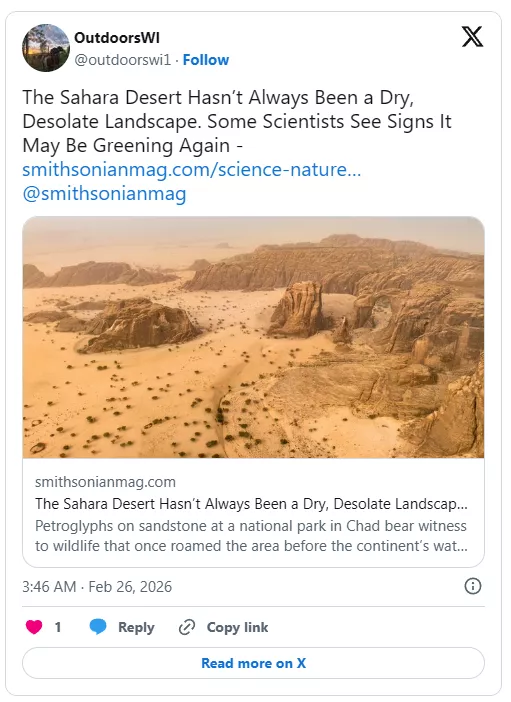Click the Copy link text

pyautogui.click(x=237, y=627)
